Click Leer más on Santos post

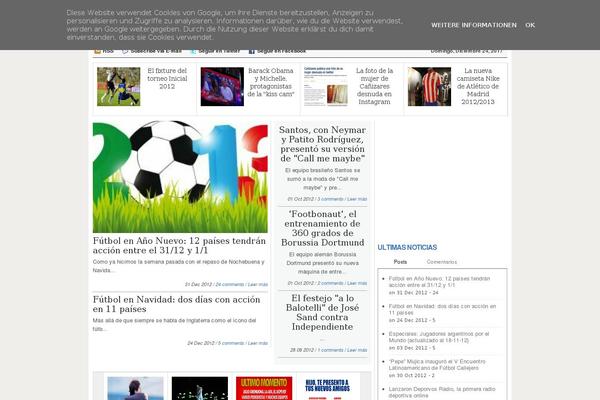(x=357, y=199)
